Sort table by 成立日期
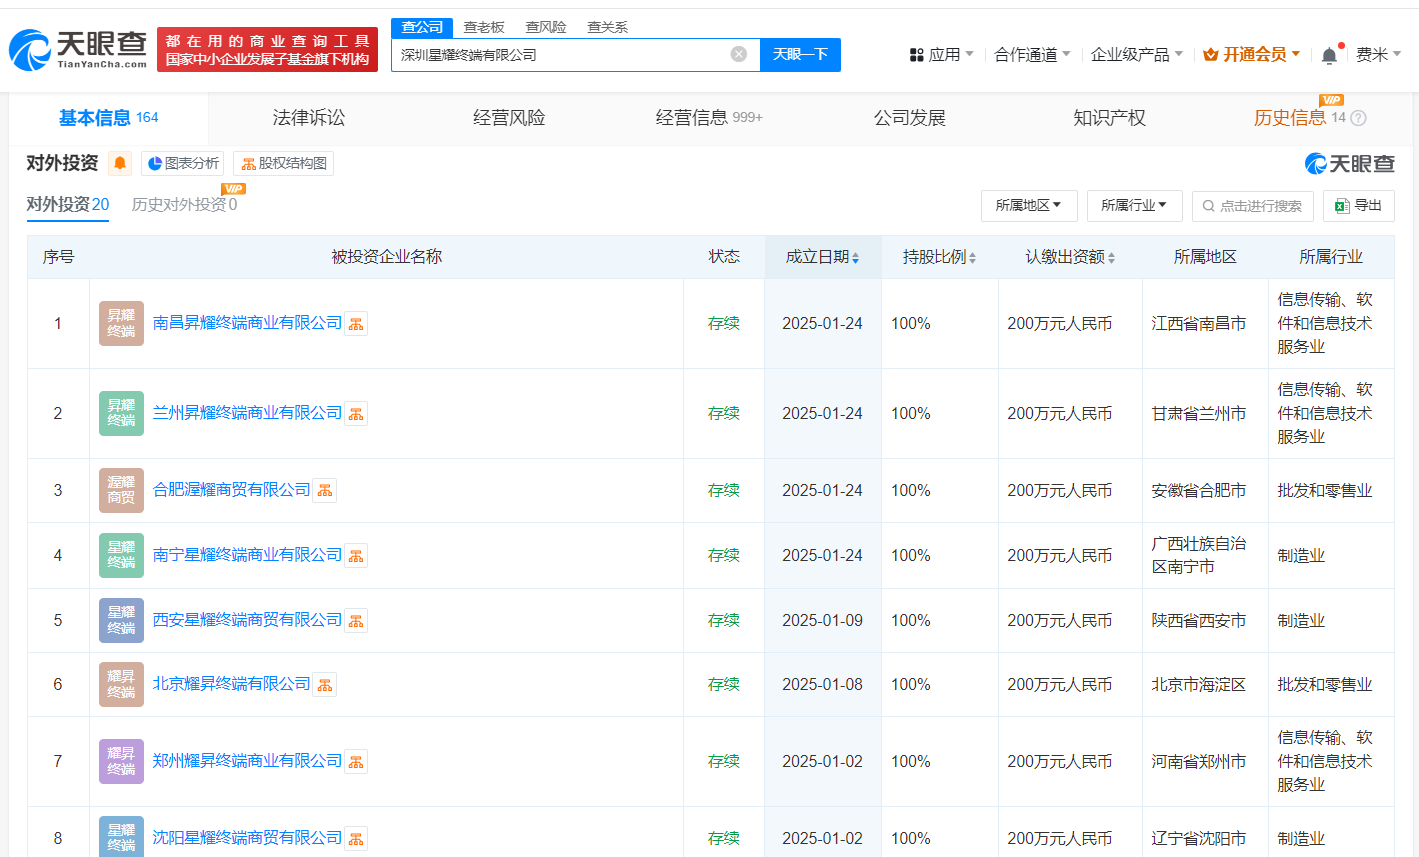1419x857 pixels. click(822, 257)
